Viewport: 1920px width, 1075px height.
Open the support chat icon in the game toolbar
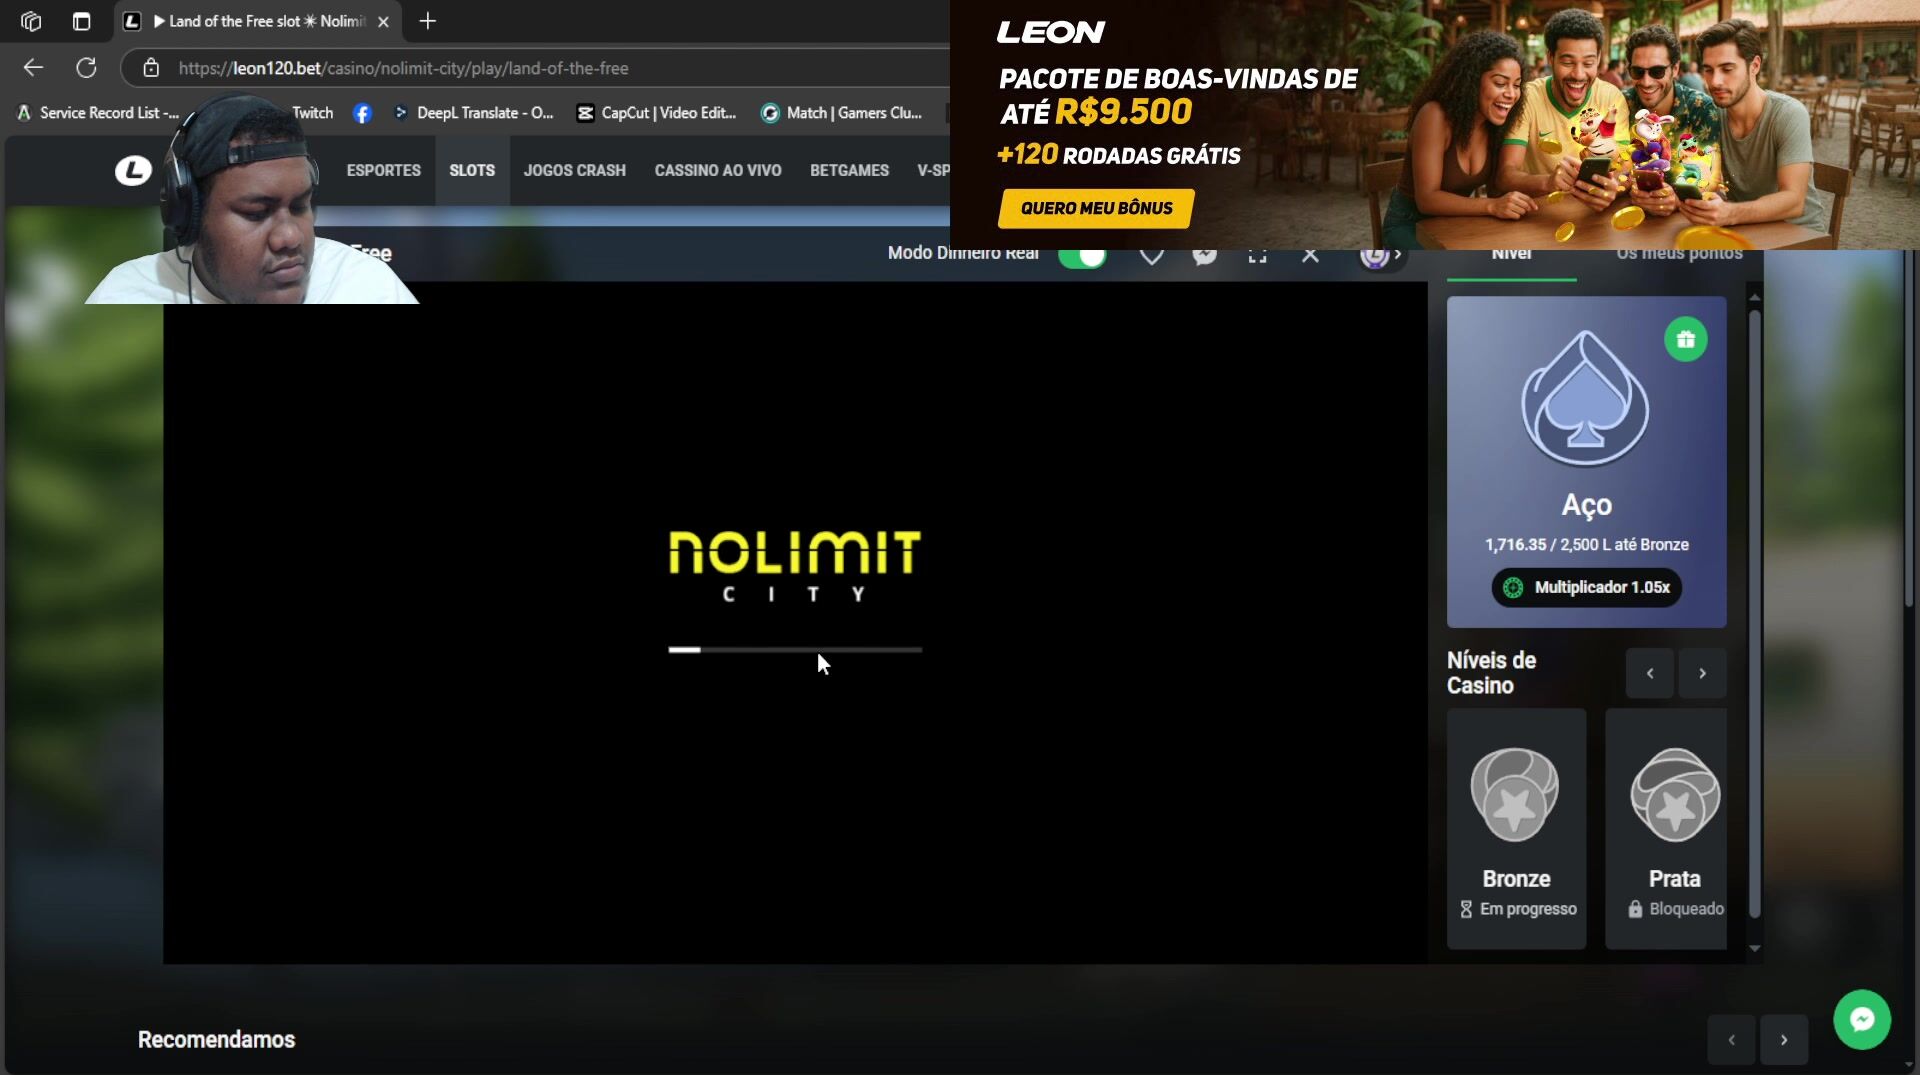click(x=1204, y=256)
